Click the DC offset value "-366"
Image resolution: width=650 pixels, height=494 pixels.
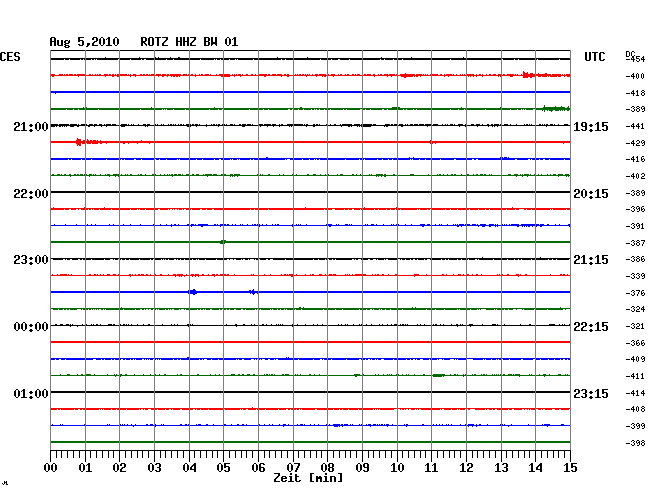click(x=635, y=343)
